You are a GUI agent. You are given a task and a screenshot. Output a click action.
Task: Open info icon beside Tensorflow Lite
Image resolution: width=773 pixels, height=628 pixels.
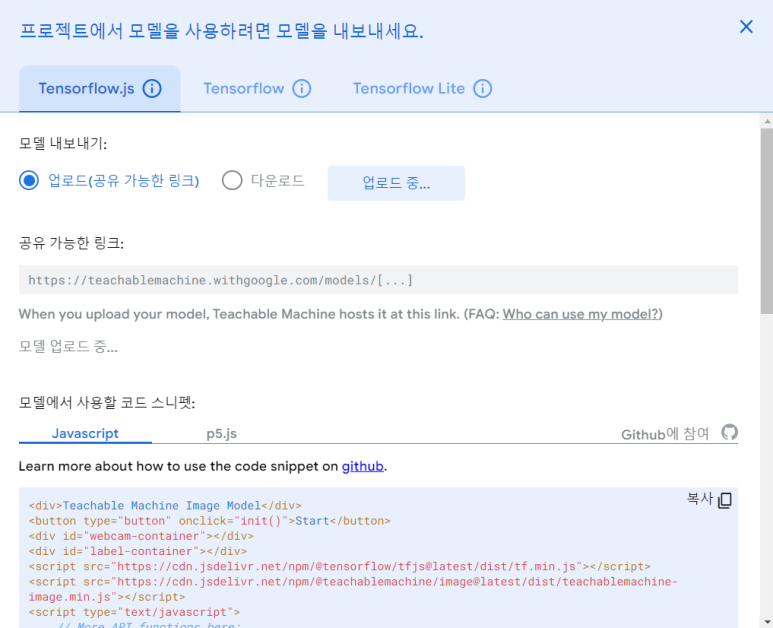tap(483, 89)
